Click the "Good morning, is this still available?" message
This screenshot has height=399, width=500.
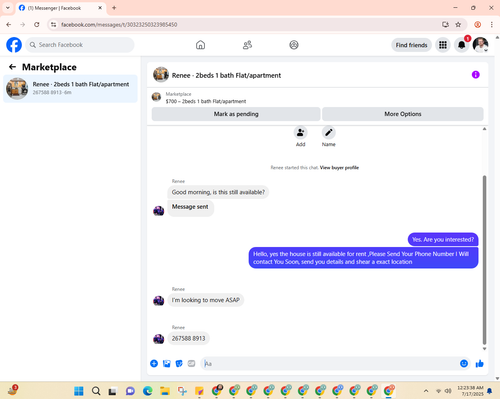[x=218, y=192]
